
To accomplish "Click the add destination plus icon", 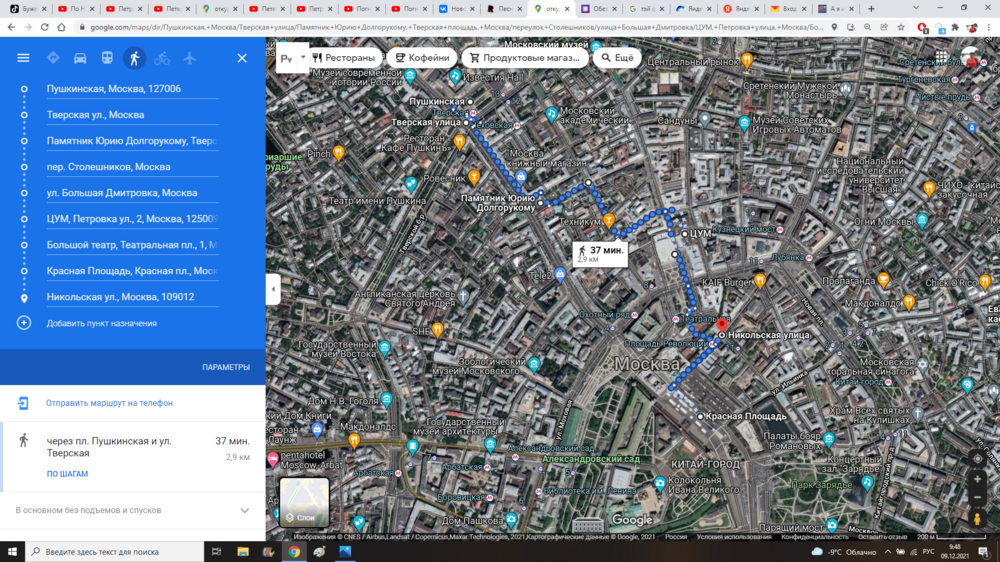I will tap(24, 323).
